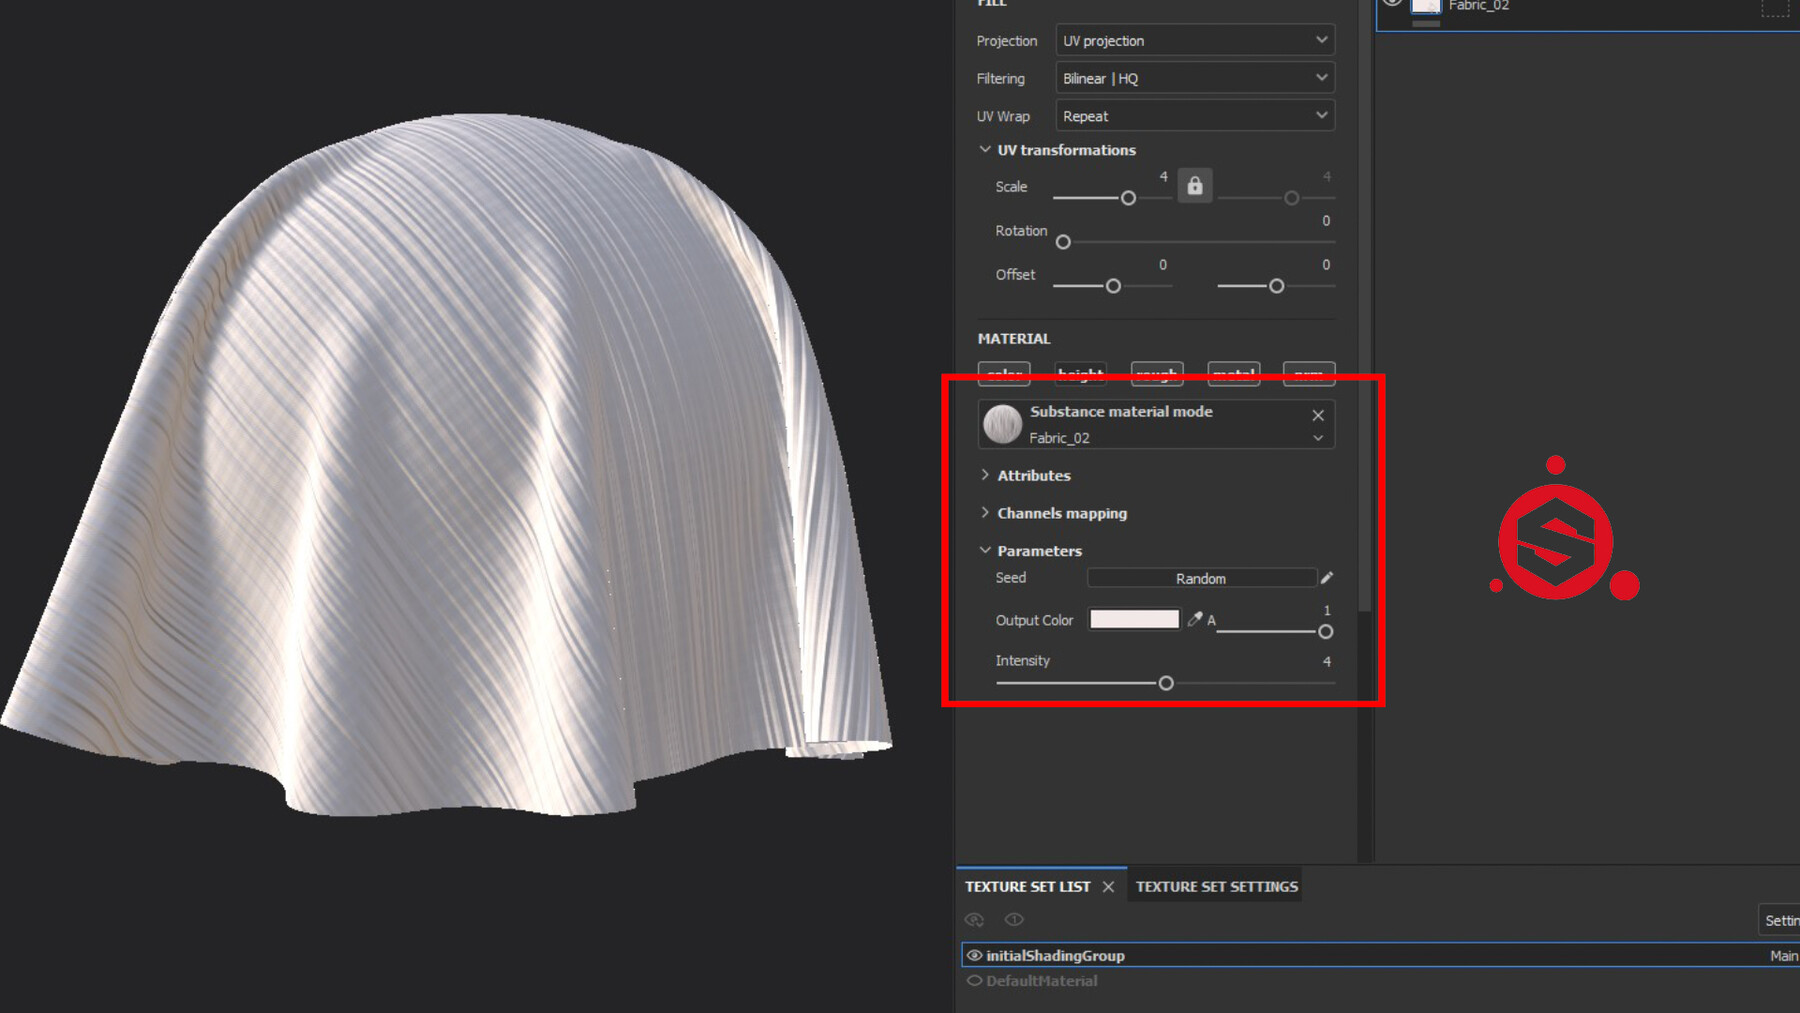Open the Projection dropdown set to UV projection
Screen dimensions: 1800x1013
pos(1194,40)
